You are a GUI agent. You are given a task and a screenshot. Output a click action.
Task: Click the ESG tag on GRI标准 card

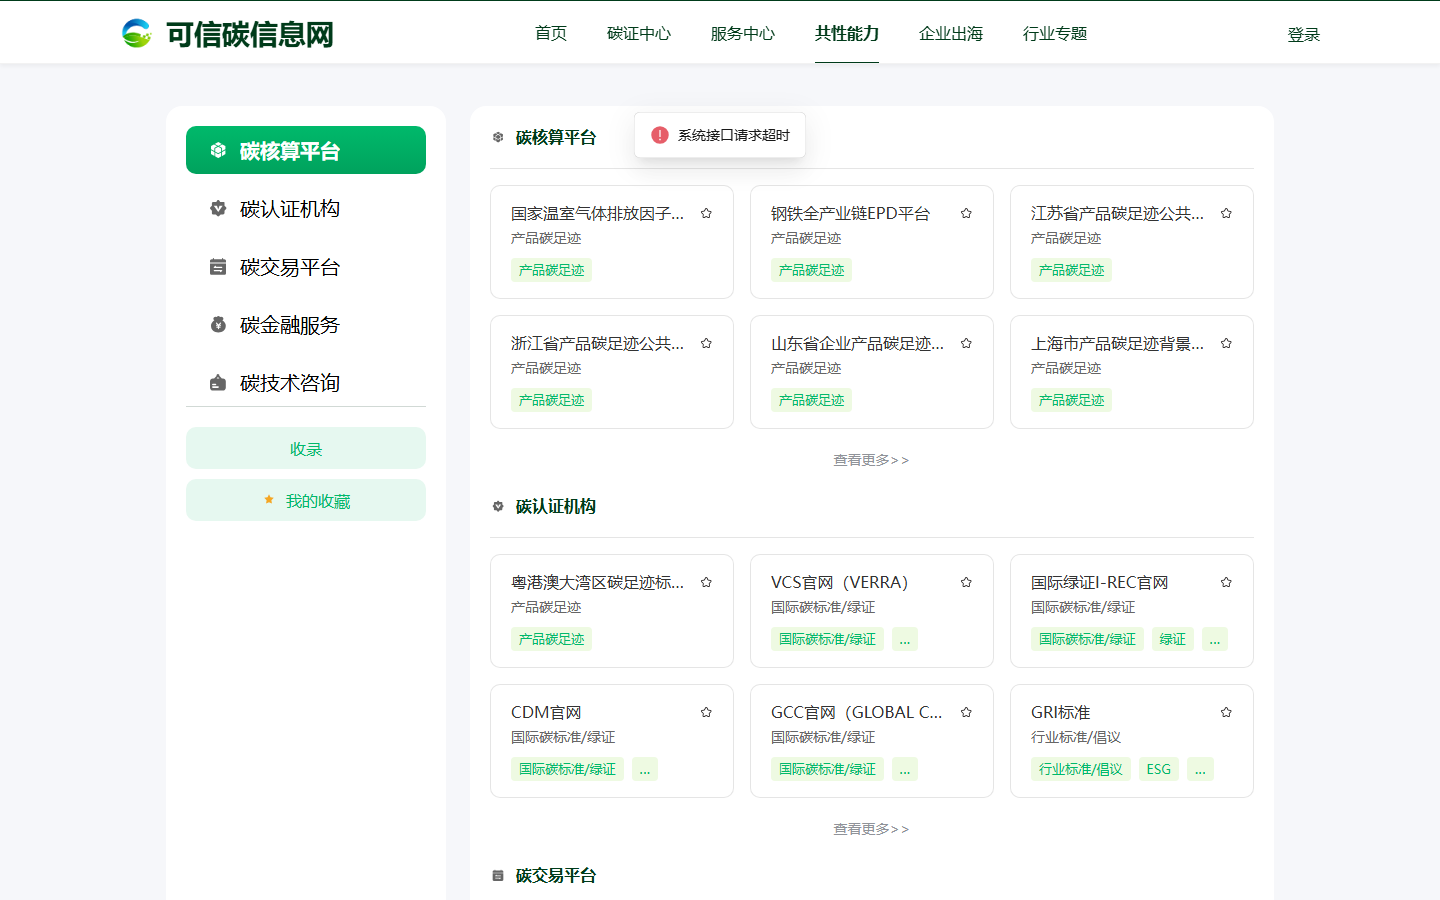pos(1158,769)
